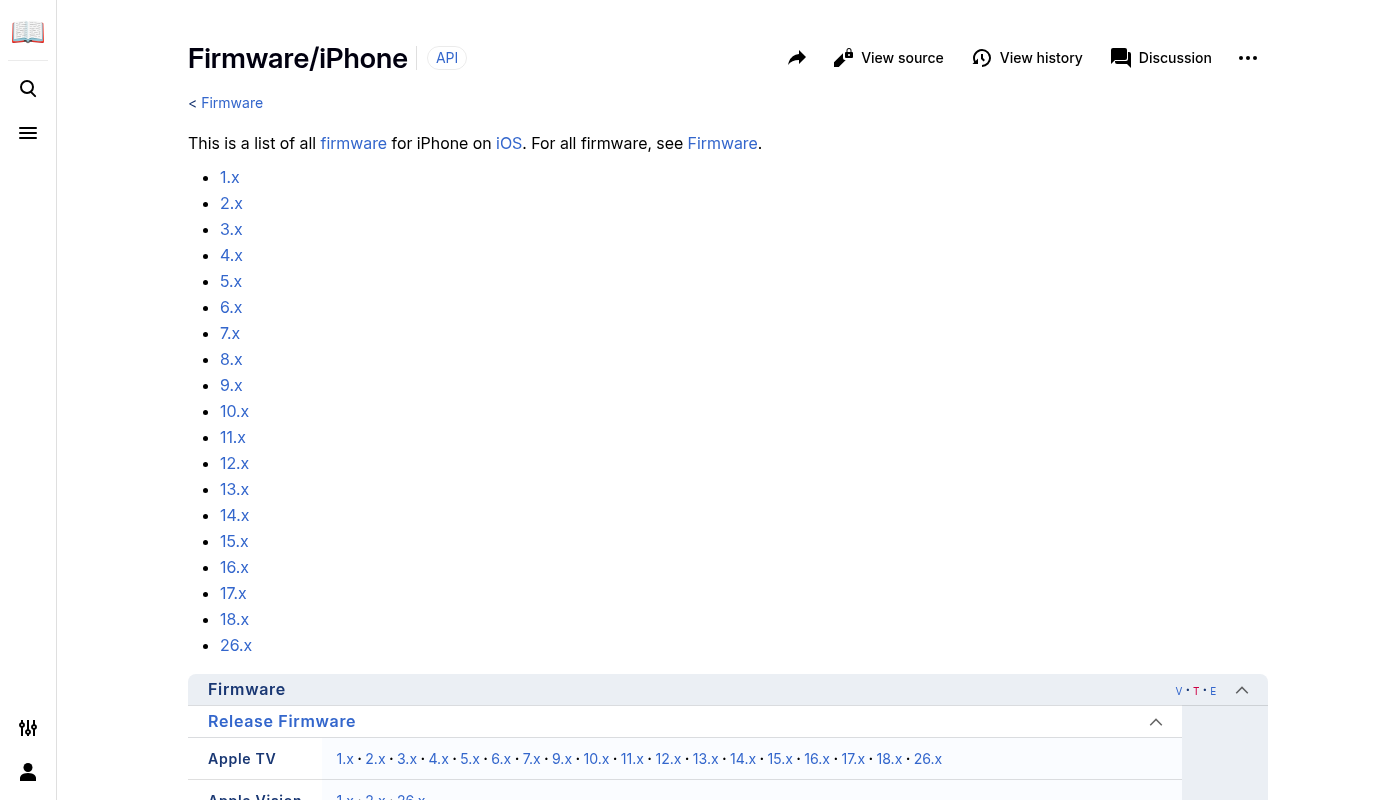This screenshot has width=1400, height=800.
Task: Open the preferences sliders icon in sidebar
Action: click(28, 728)
